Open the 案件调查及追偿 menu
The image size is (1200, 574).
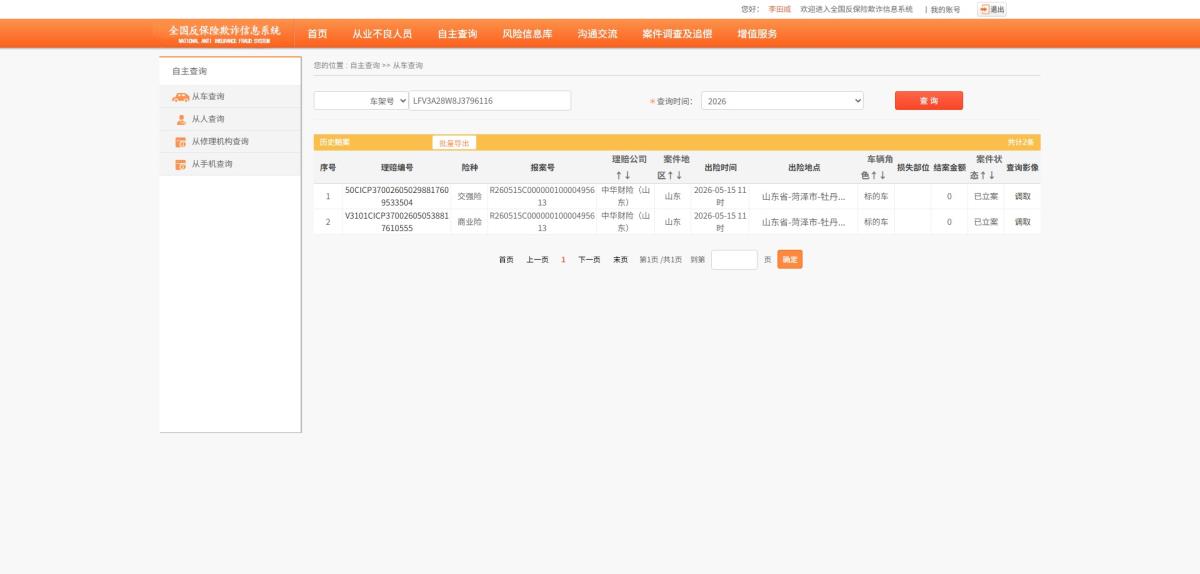(677, 33)
